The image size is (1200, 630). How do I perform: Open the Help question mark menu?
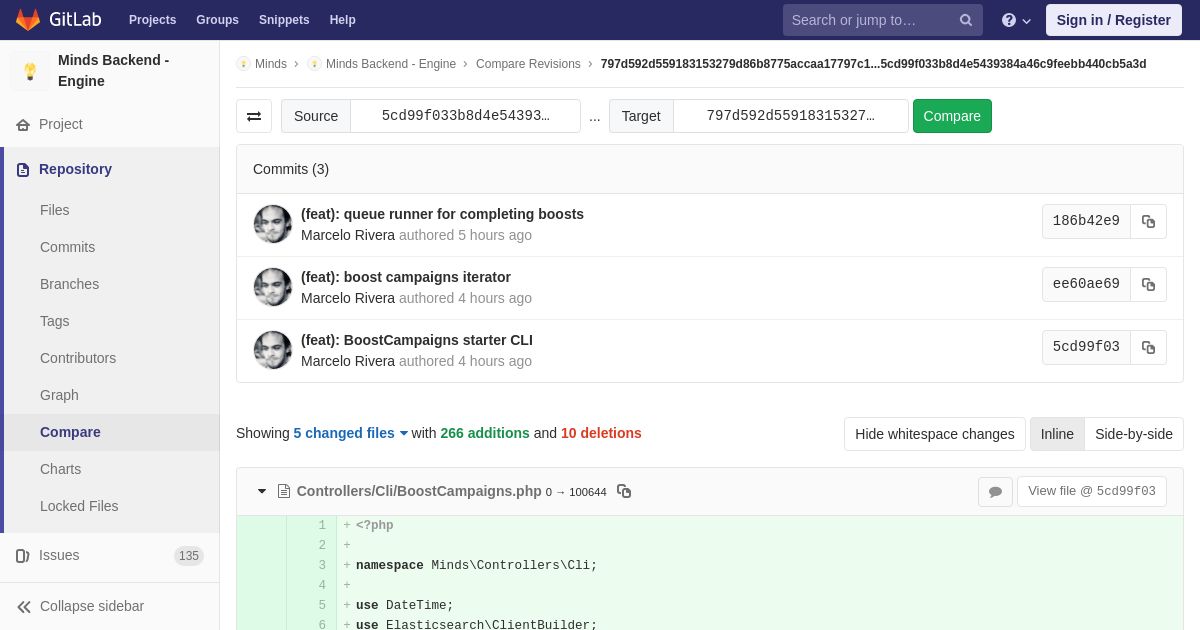pos(1016,20)
